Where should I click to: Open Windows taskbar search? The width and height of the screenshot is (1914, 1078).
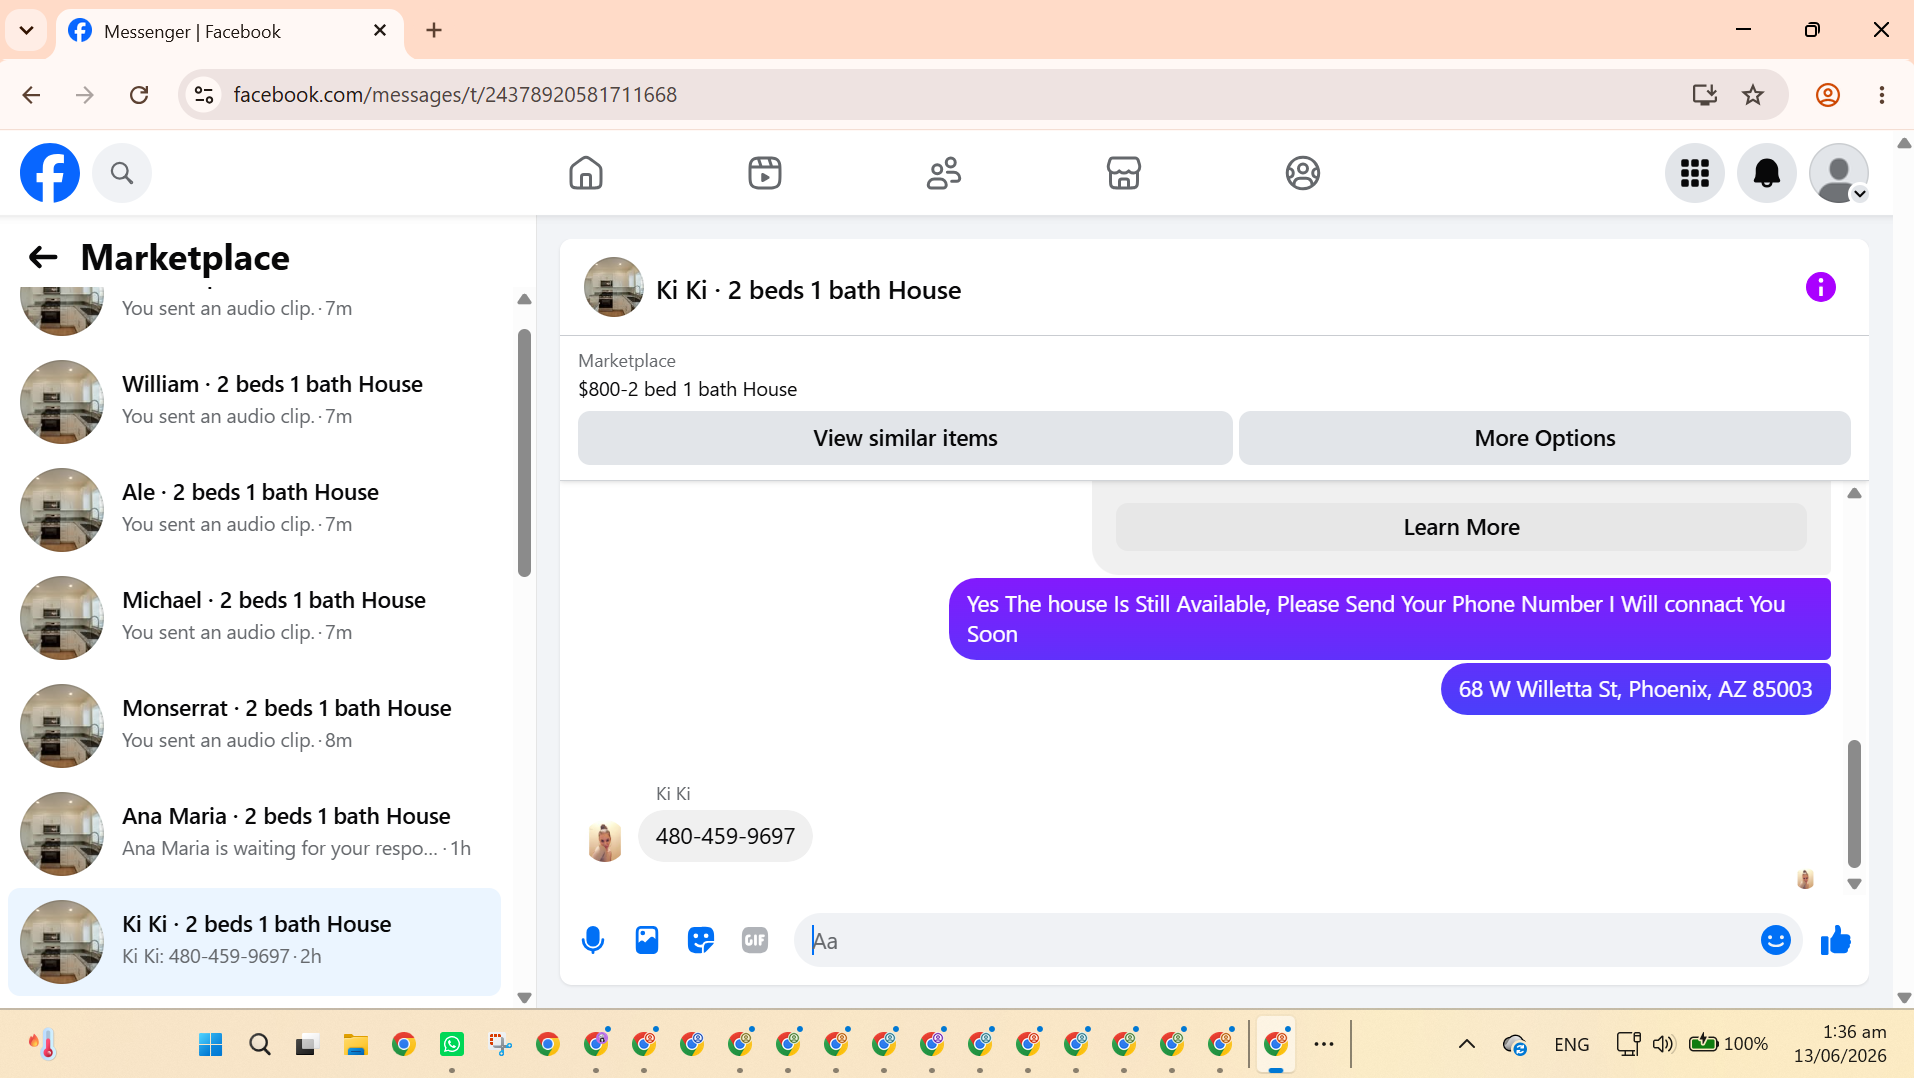pyautogui.click(x=260, y=1044)
